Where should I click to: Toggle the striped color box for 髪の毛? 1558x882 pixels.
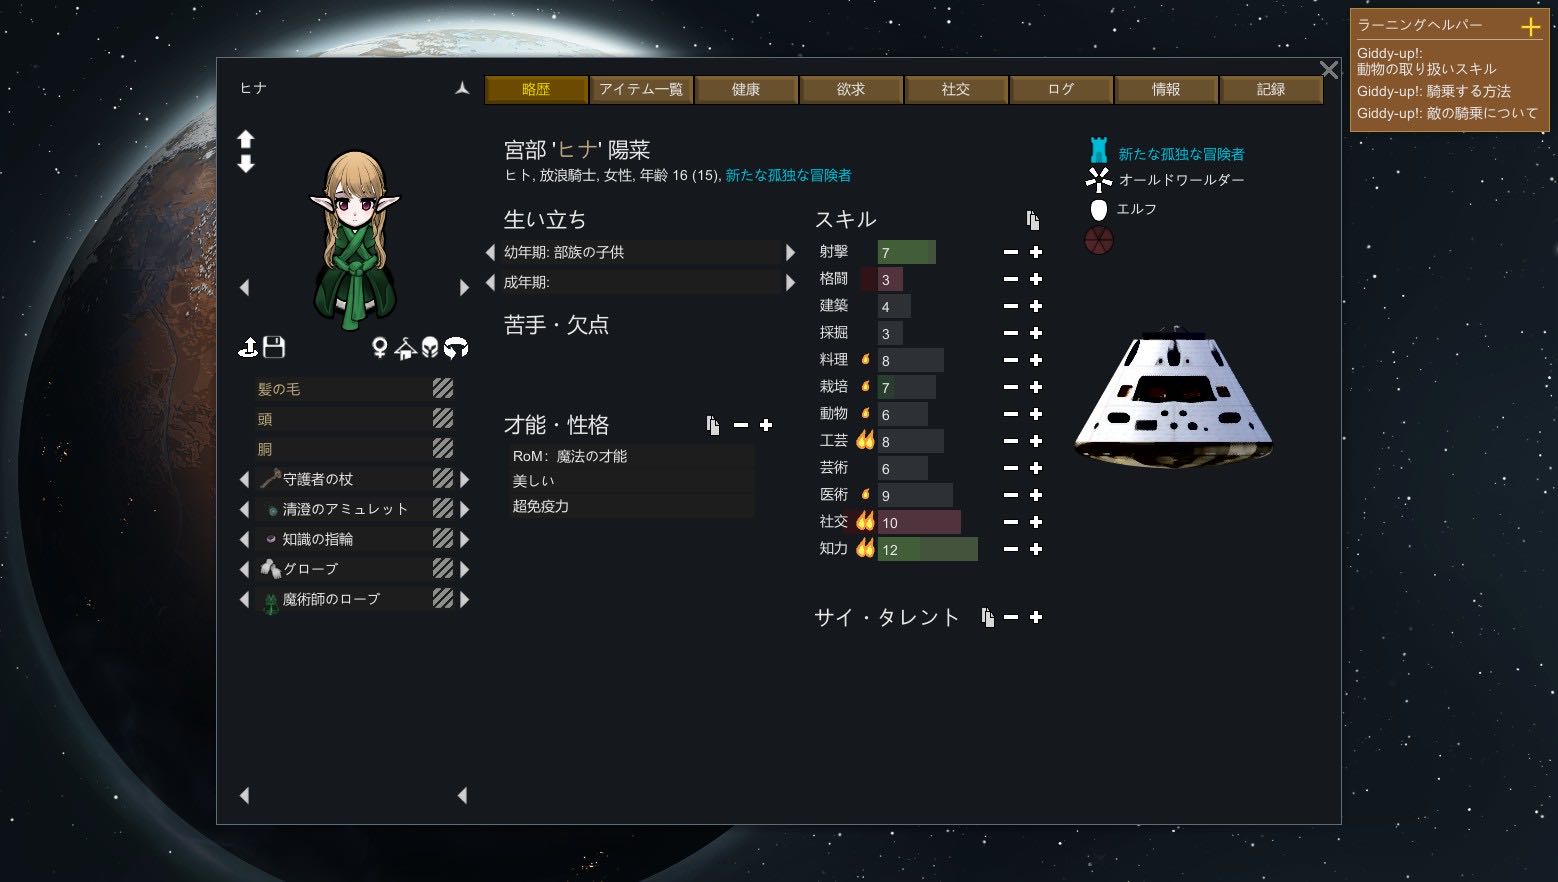pyautogui.click(x=443, y=388)
